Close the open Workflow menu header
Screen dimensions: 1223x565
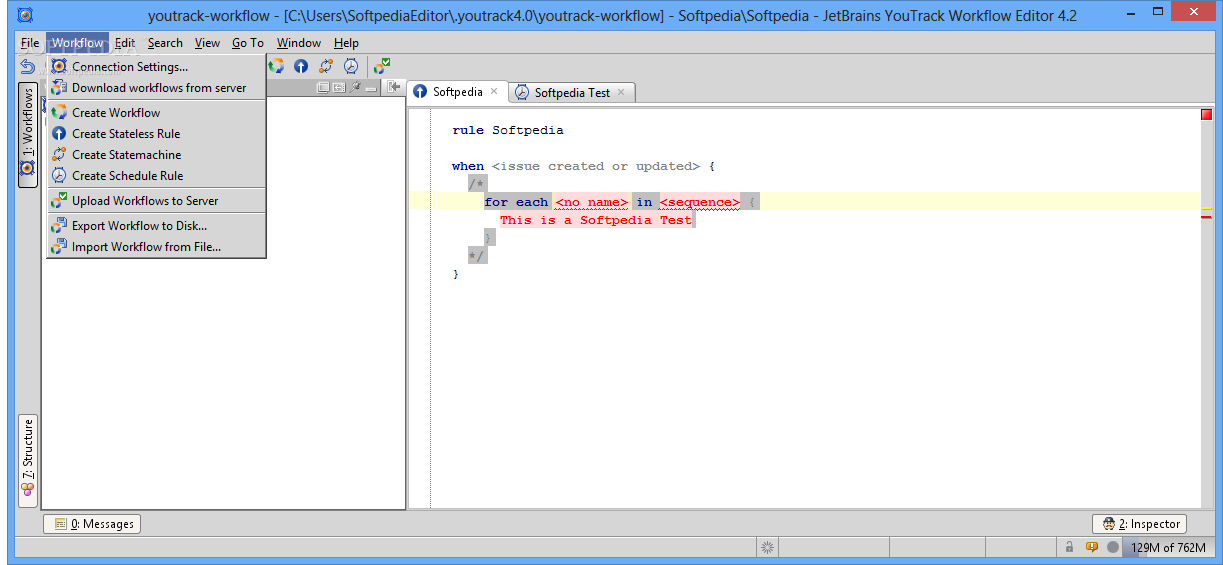pyautogui.click(x=77, y=43)
